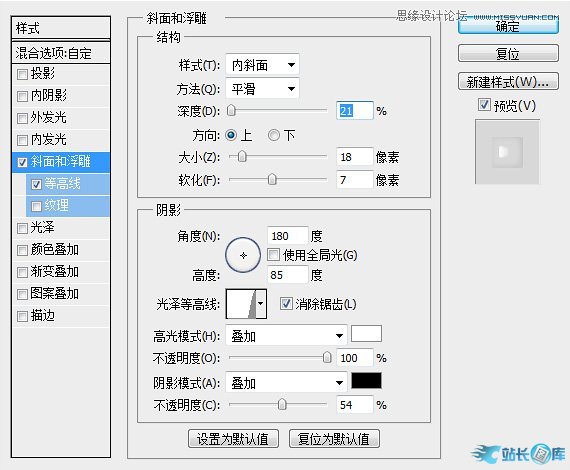Click the highlight 不透明度(O) slider handle
The width and height of the screenshot is (570, 470).
327,358
